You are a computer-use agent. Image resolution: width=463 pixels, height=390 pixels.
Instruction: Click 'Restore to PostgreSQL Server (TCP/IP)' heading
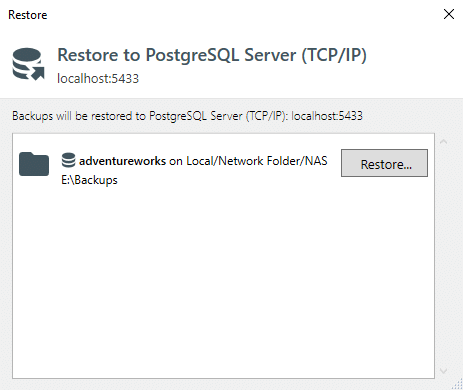coord(212,55)
